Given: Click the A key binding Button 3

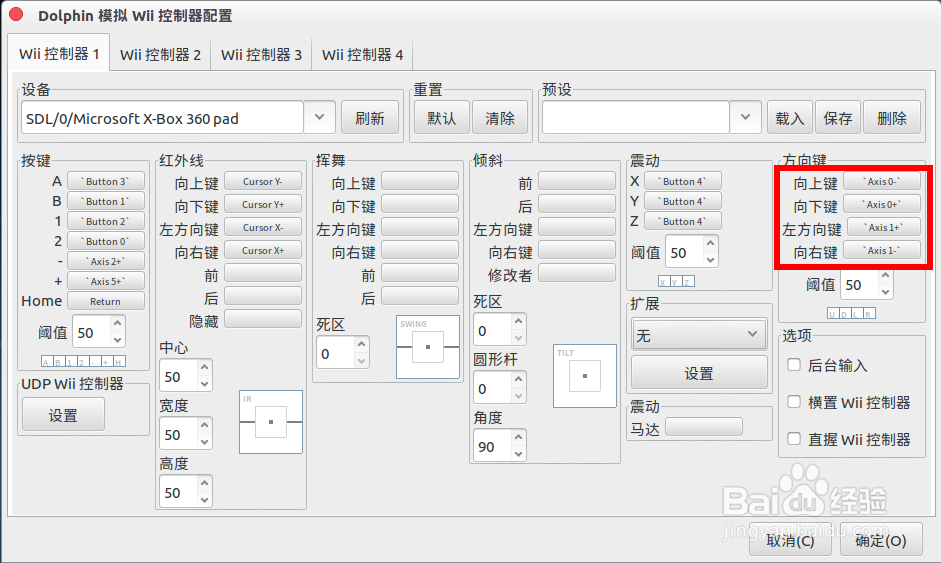Looking at the screenshot, I should point(106,181).
